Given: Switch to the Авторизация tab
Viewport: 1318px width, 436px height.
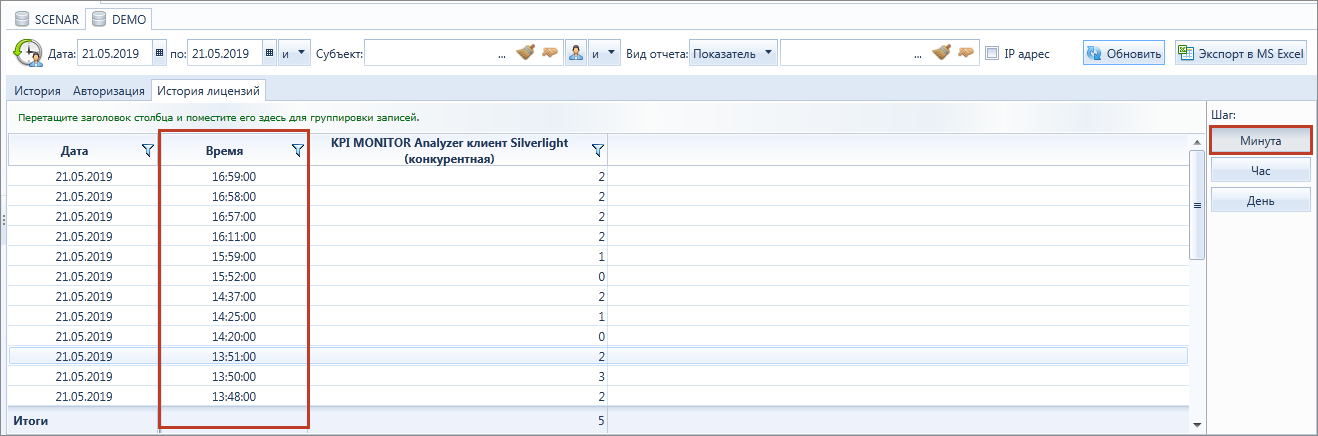Looking at the screenshot, I should tap(109, 91).
